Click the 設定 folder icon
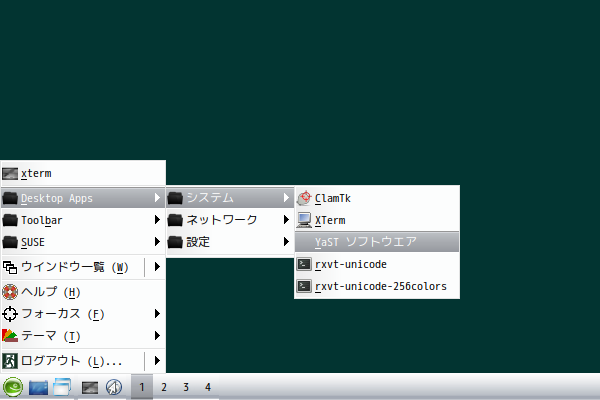Image resolution: width=600 pixels, height=400 pixels. (175, 242)
